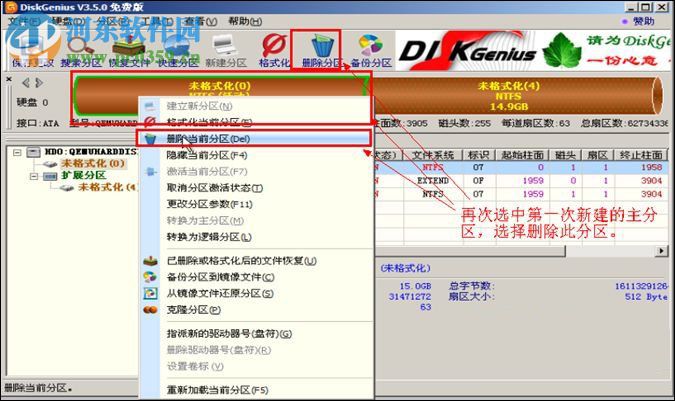Choose 从镜像文件还原分区(S) entry

255,293
